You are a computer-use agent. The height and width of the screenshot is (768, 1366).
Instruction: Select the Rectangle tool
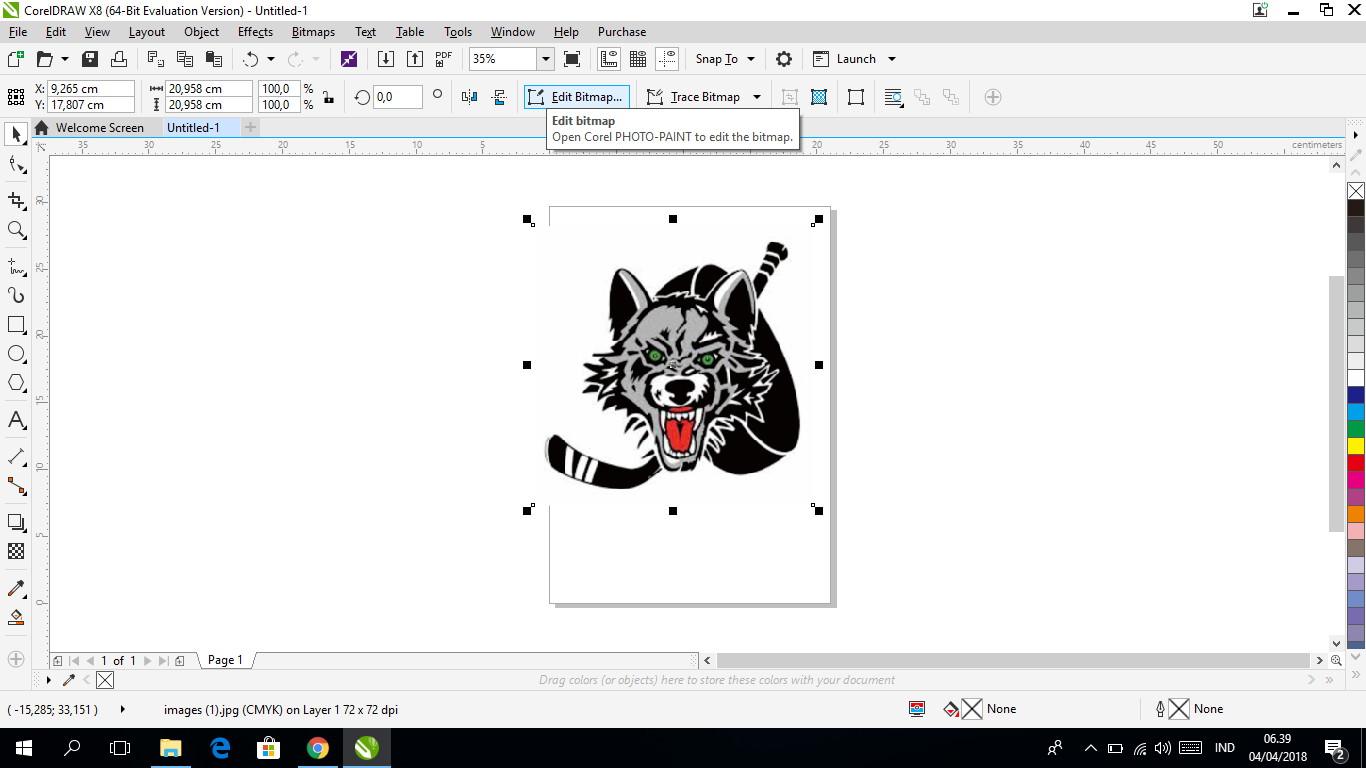click(15, 324)
